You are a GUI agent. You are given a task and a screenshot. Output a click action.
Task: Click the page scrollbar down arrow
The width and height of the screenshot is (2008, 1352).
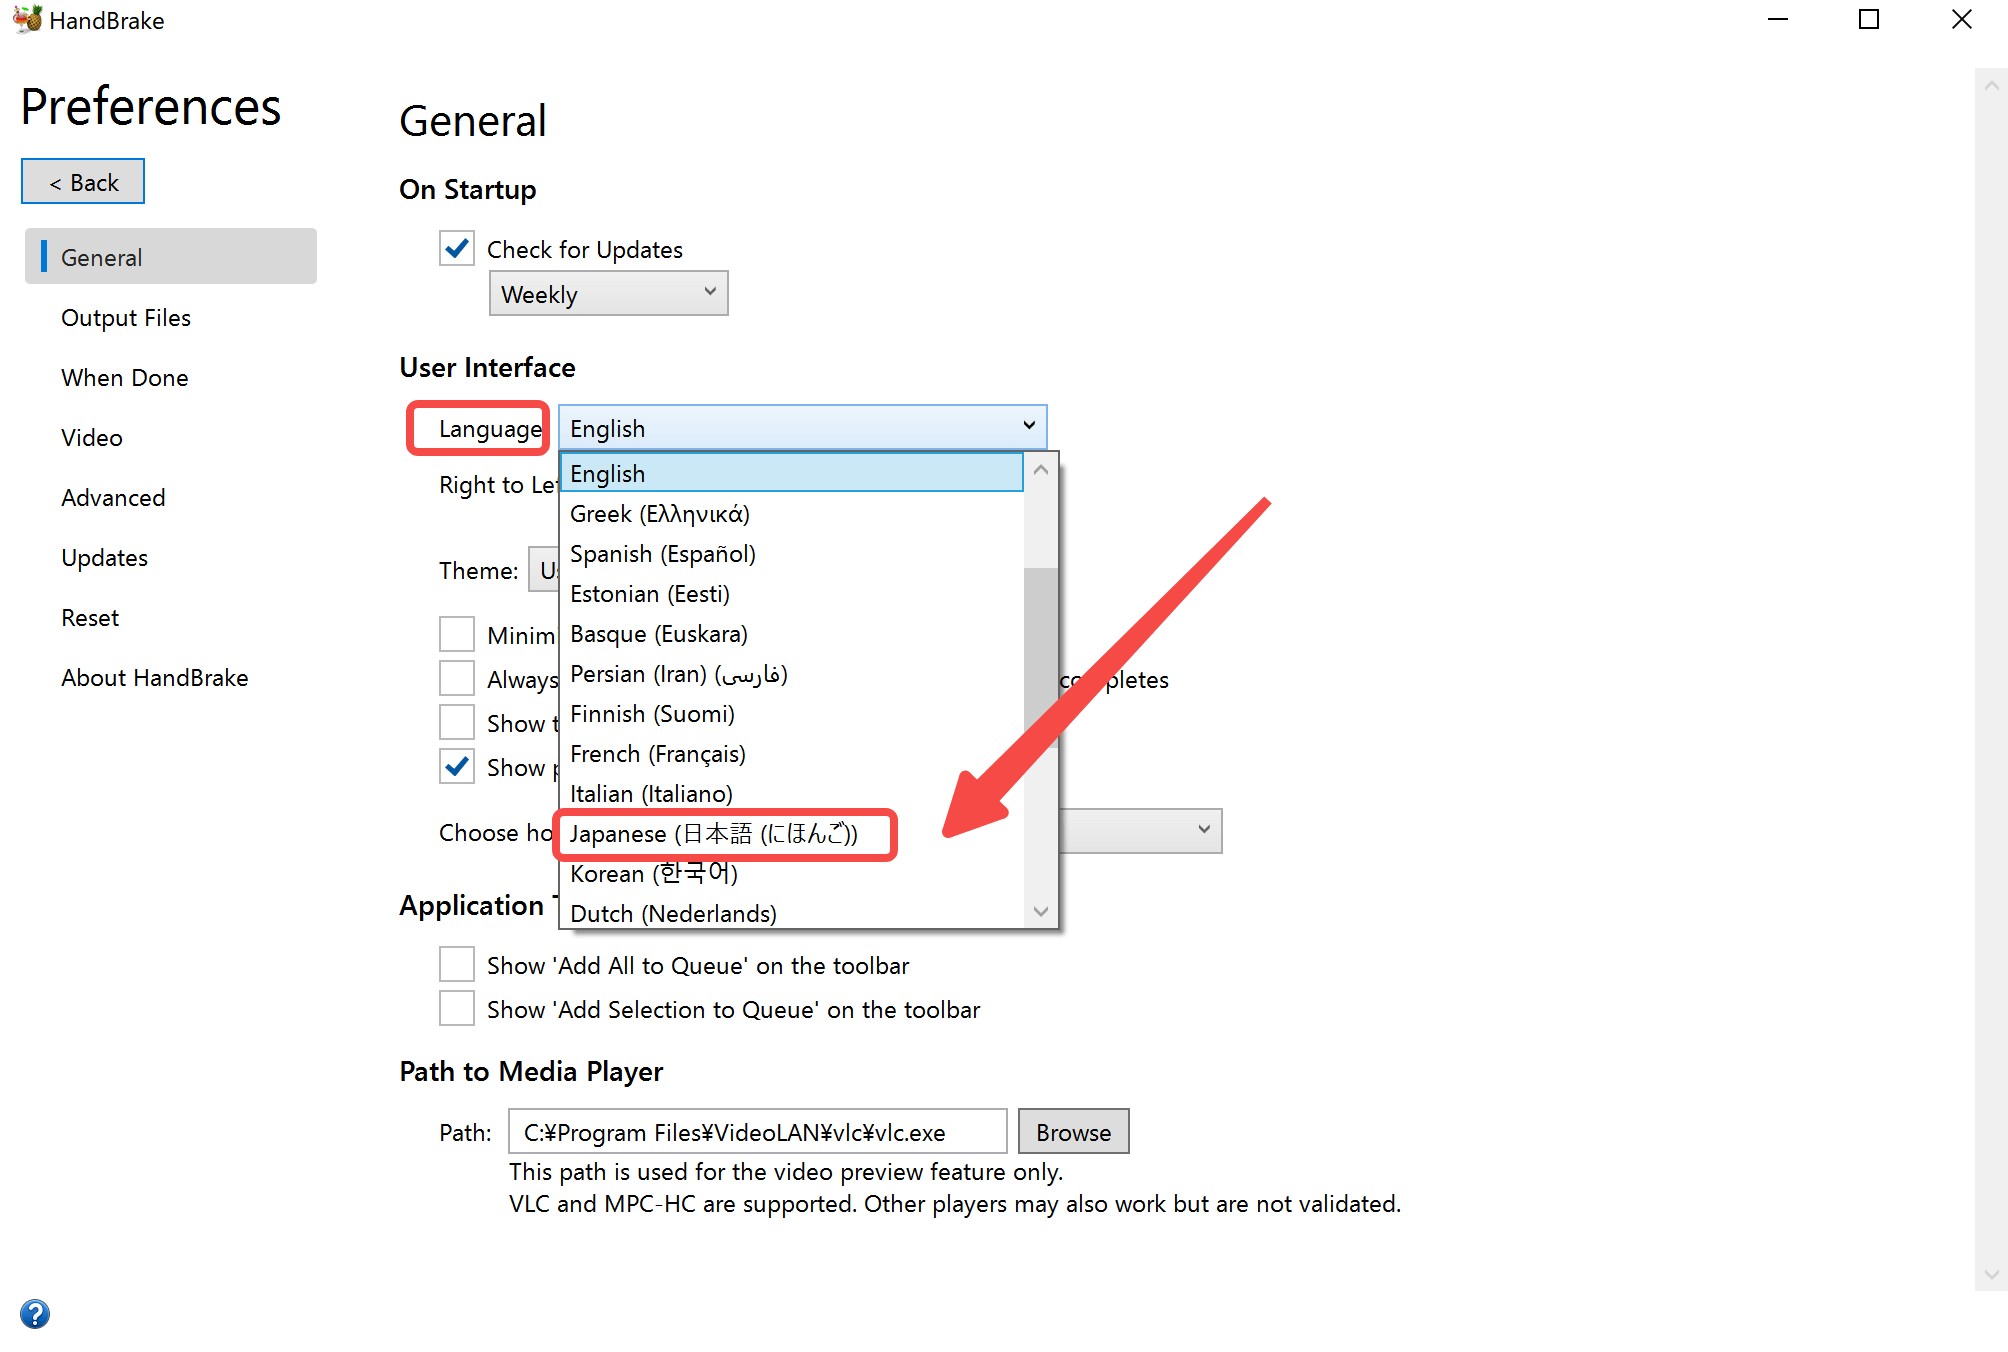click(x=1991, y=1275)
